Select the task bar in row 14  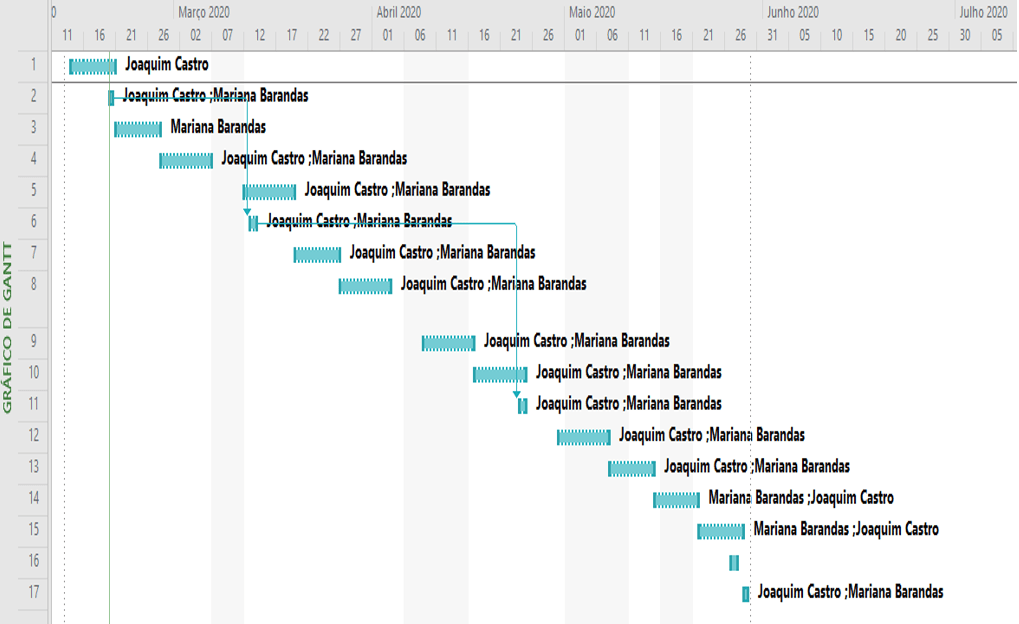point(677,500)
